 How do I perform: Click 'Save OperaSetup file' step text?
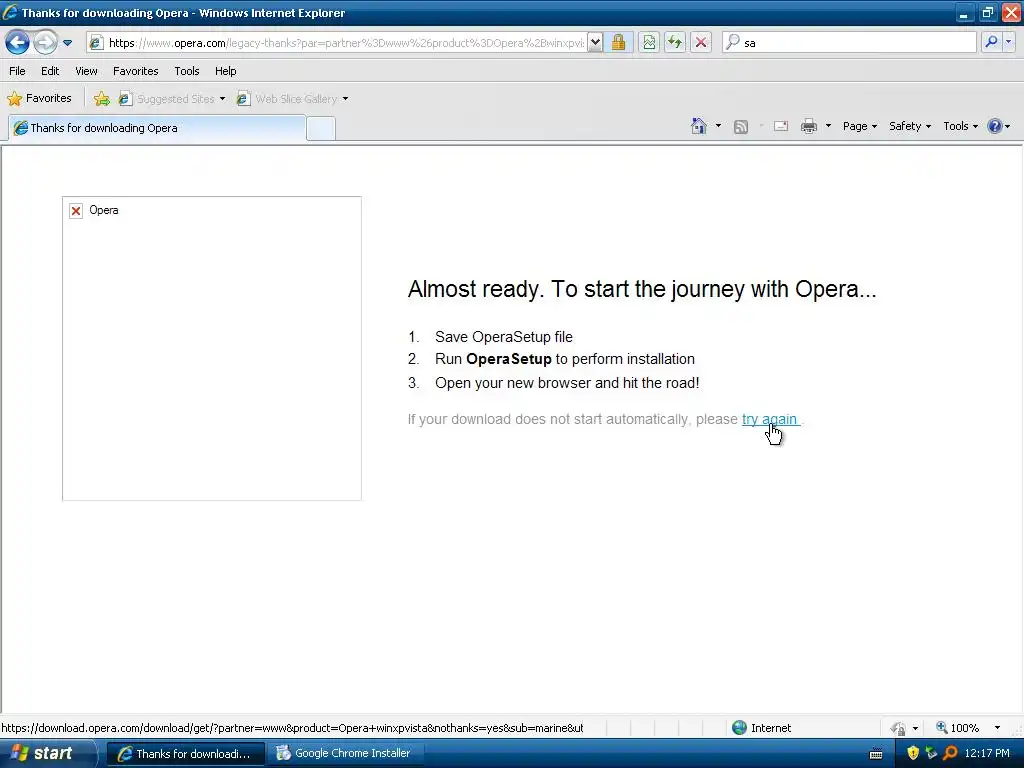point(504,337)
